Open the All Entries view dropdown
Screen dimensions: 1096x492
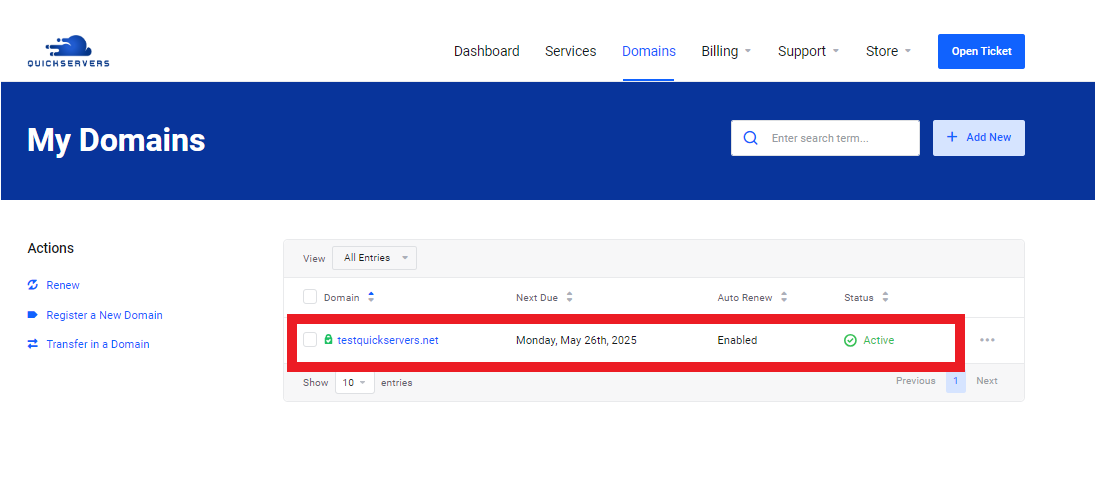pos(375,258)
